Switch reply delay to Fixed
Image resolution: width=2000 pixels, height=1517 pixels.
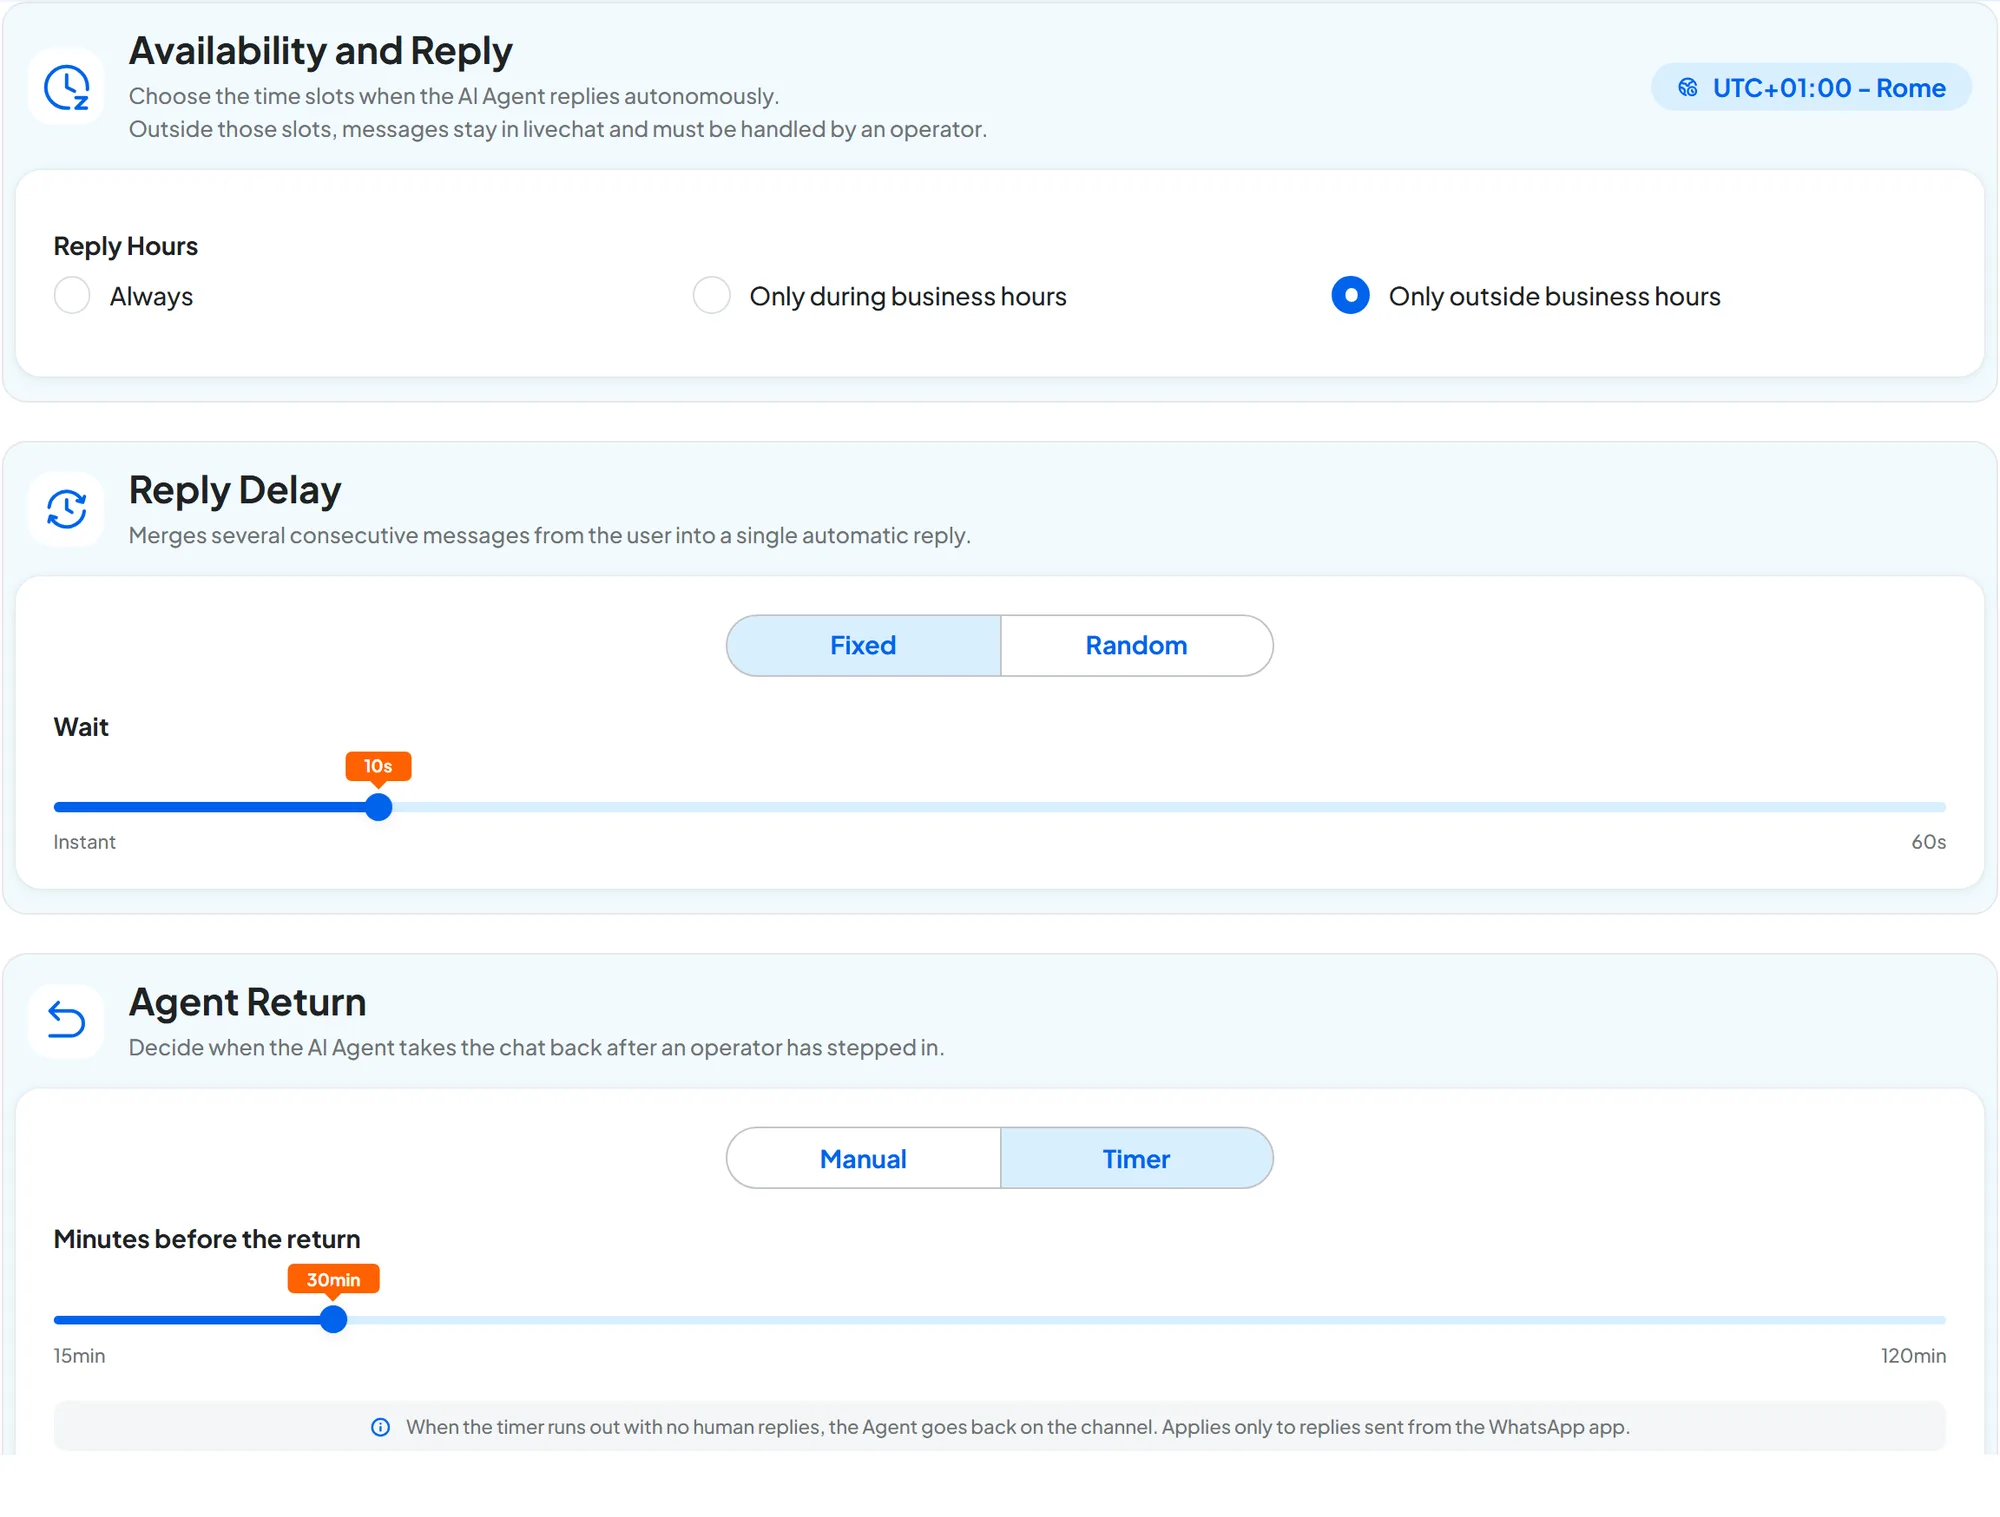(x=863, y=646)
